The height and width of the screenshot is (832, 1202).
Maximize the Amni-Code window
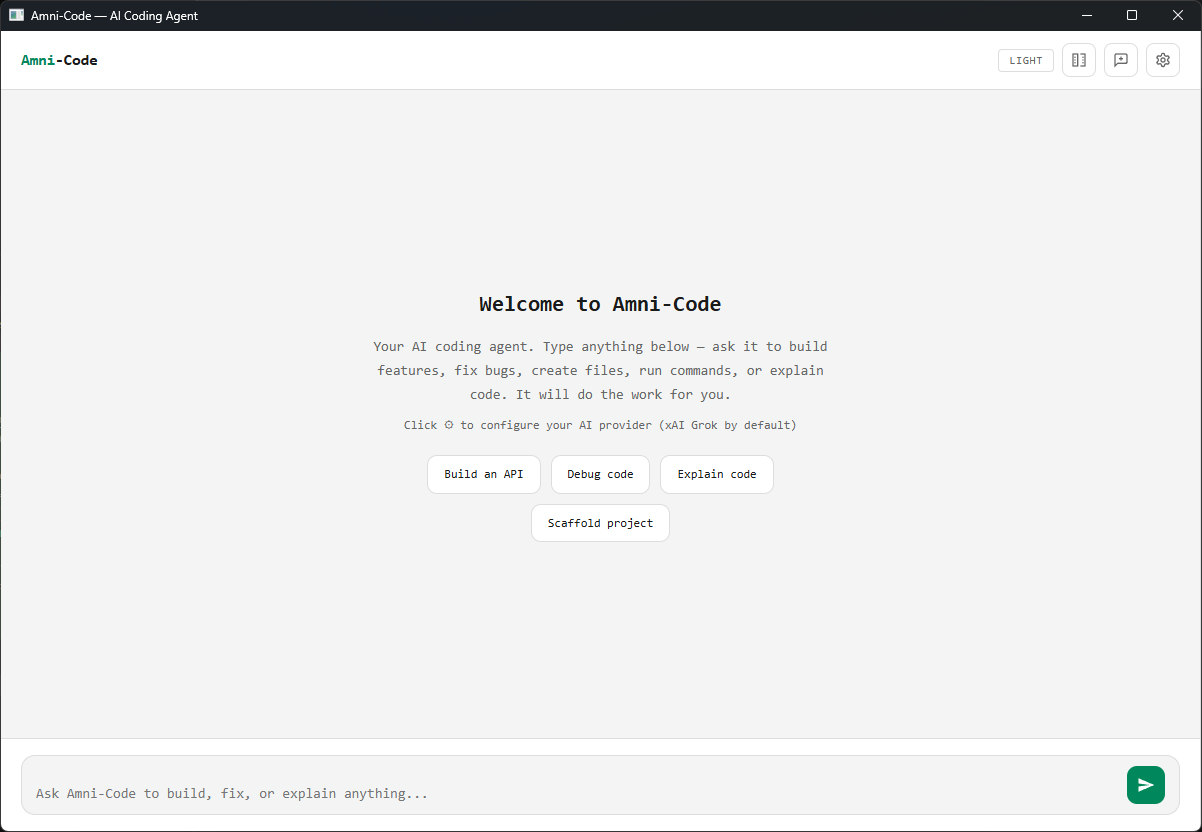1131,15
